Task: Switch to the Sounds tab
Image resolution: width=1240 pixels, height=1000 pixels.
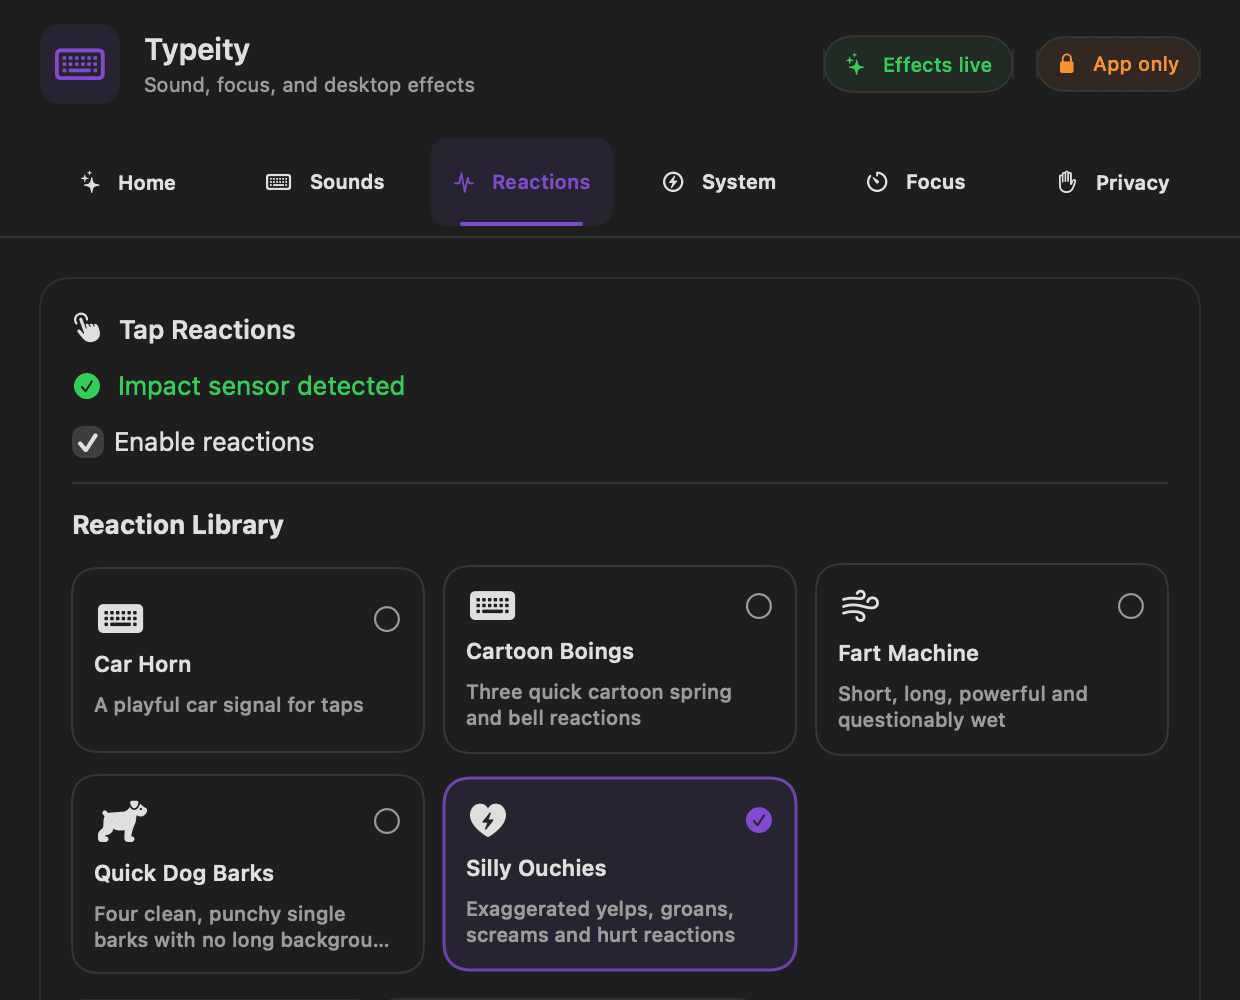Action: point(325,182)
